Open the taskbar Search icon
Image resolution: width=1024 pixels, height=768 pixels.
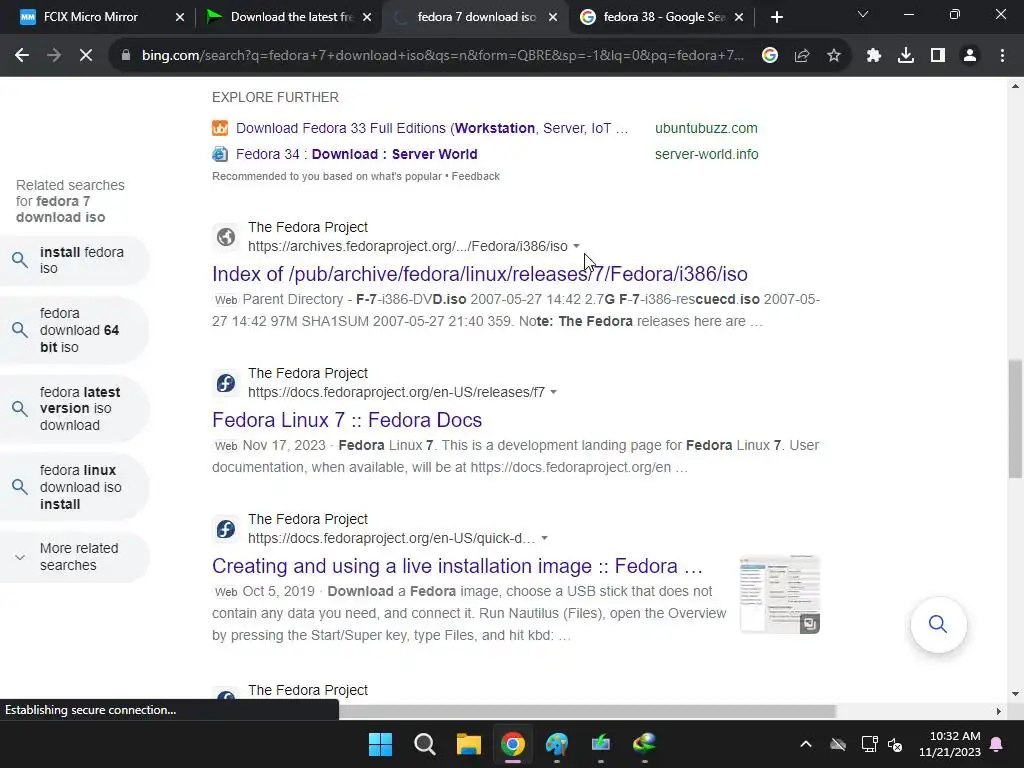(x=424, y=744)
